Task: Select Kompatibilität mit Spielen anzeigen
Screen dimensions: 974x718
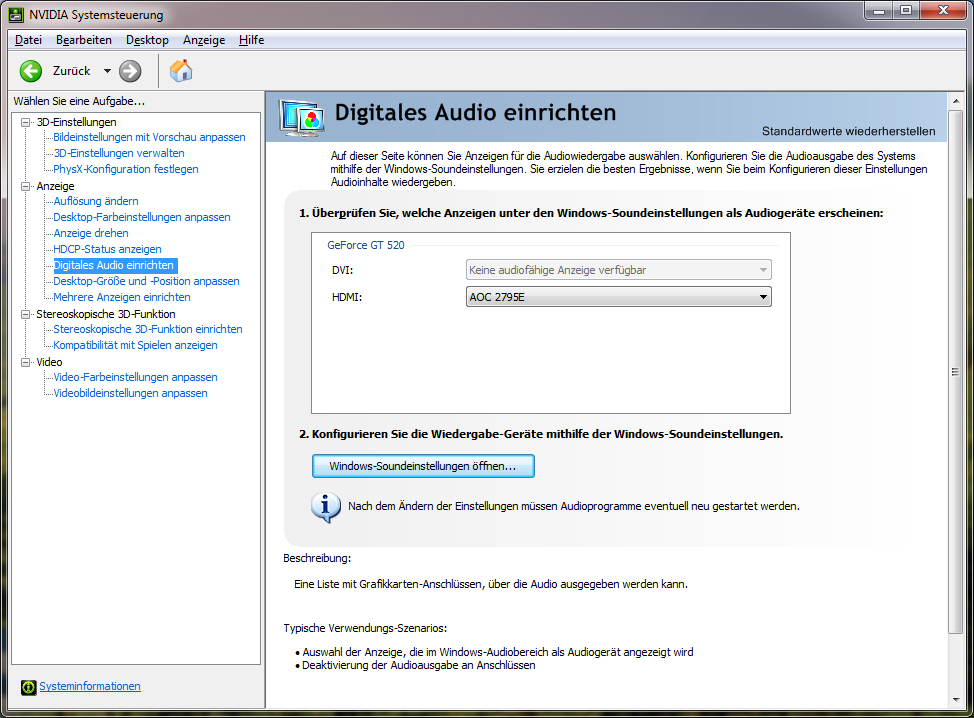Action: click(x=135, y=345)
